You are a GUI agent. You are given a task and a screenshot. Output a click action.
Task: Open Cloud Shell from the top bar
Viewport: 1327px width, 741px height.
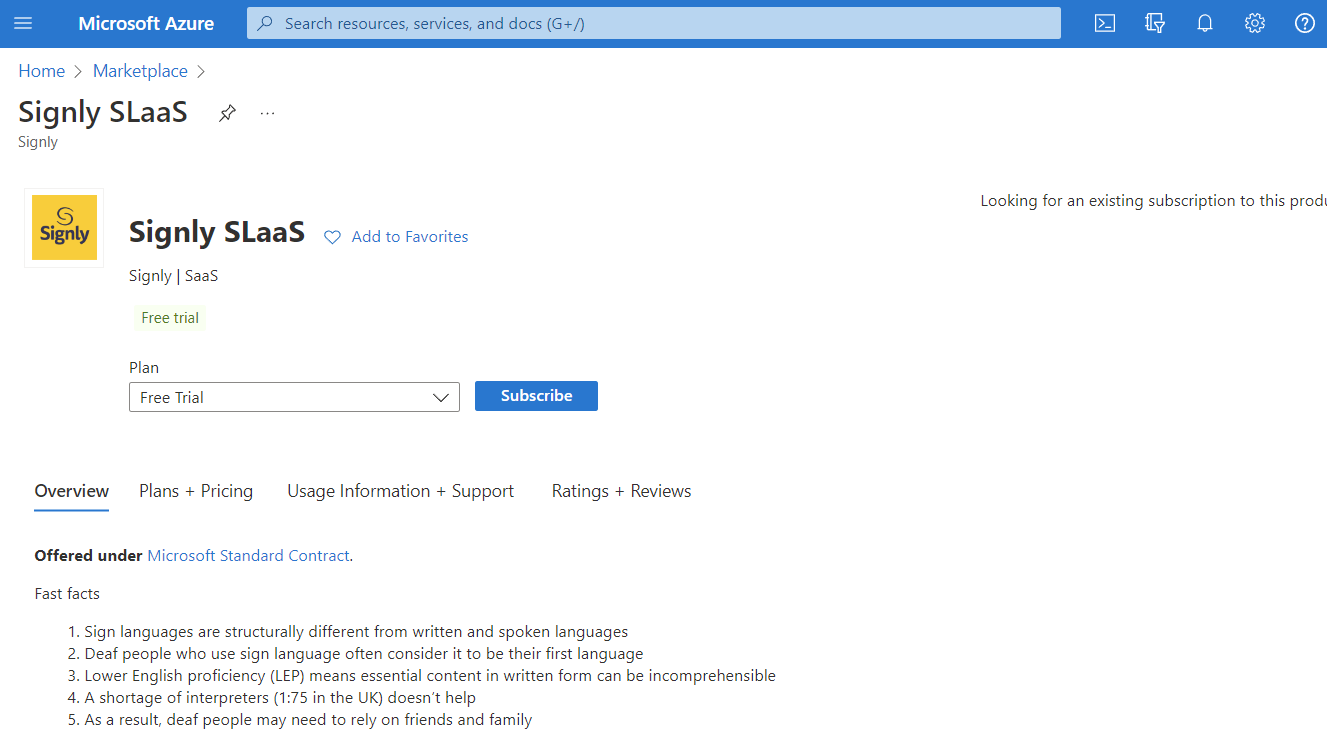pyautogui.click(x=1105, y=23)
